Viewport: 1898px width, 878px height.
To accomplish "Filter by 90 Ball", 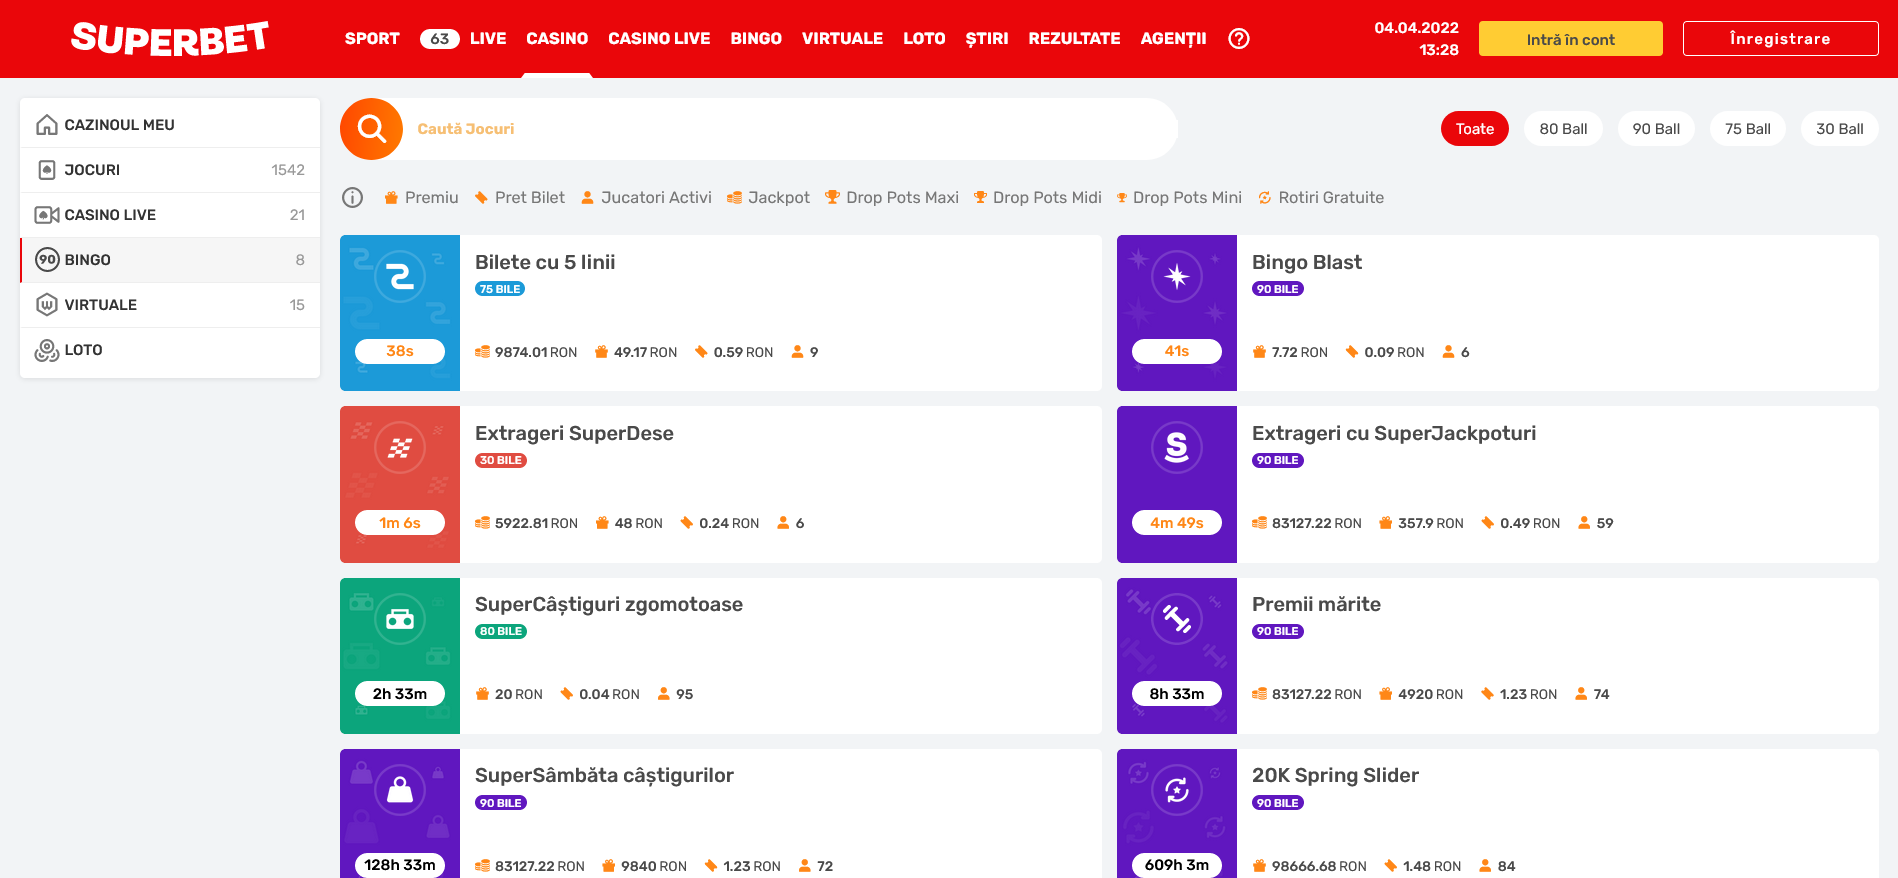I will pos(1656,129).
